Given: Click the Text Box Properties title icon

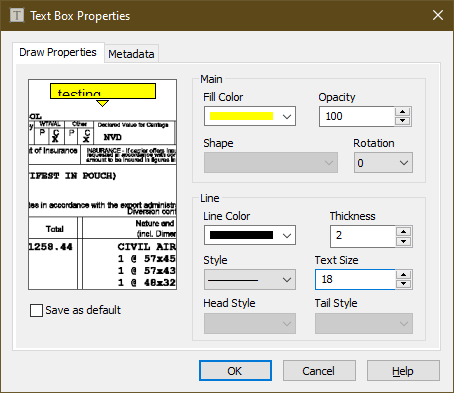Looking at the screenshot, I should (x=17, y=15).
